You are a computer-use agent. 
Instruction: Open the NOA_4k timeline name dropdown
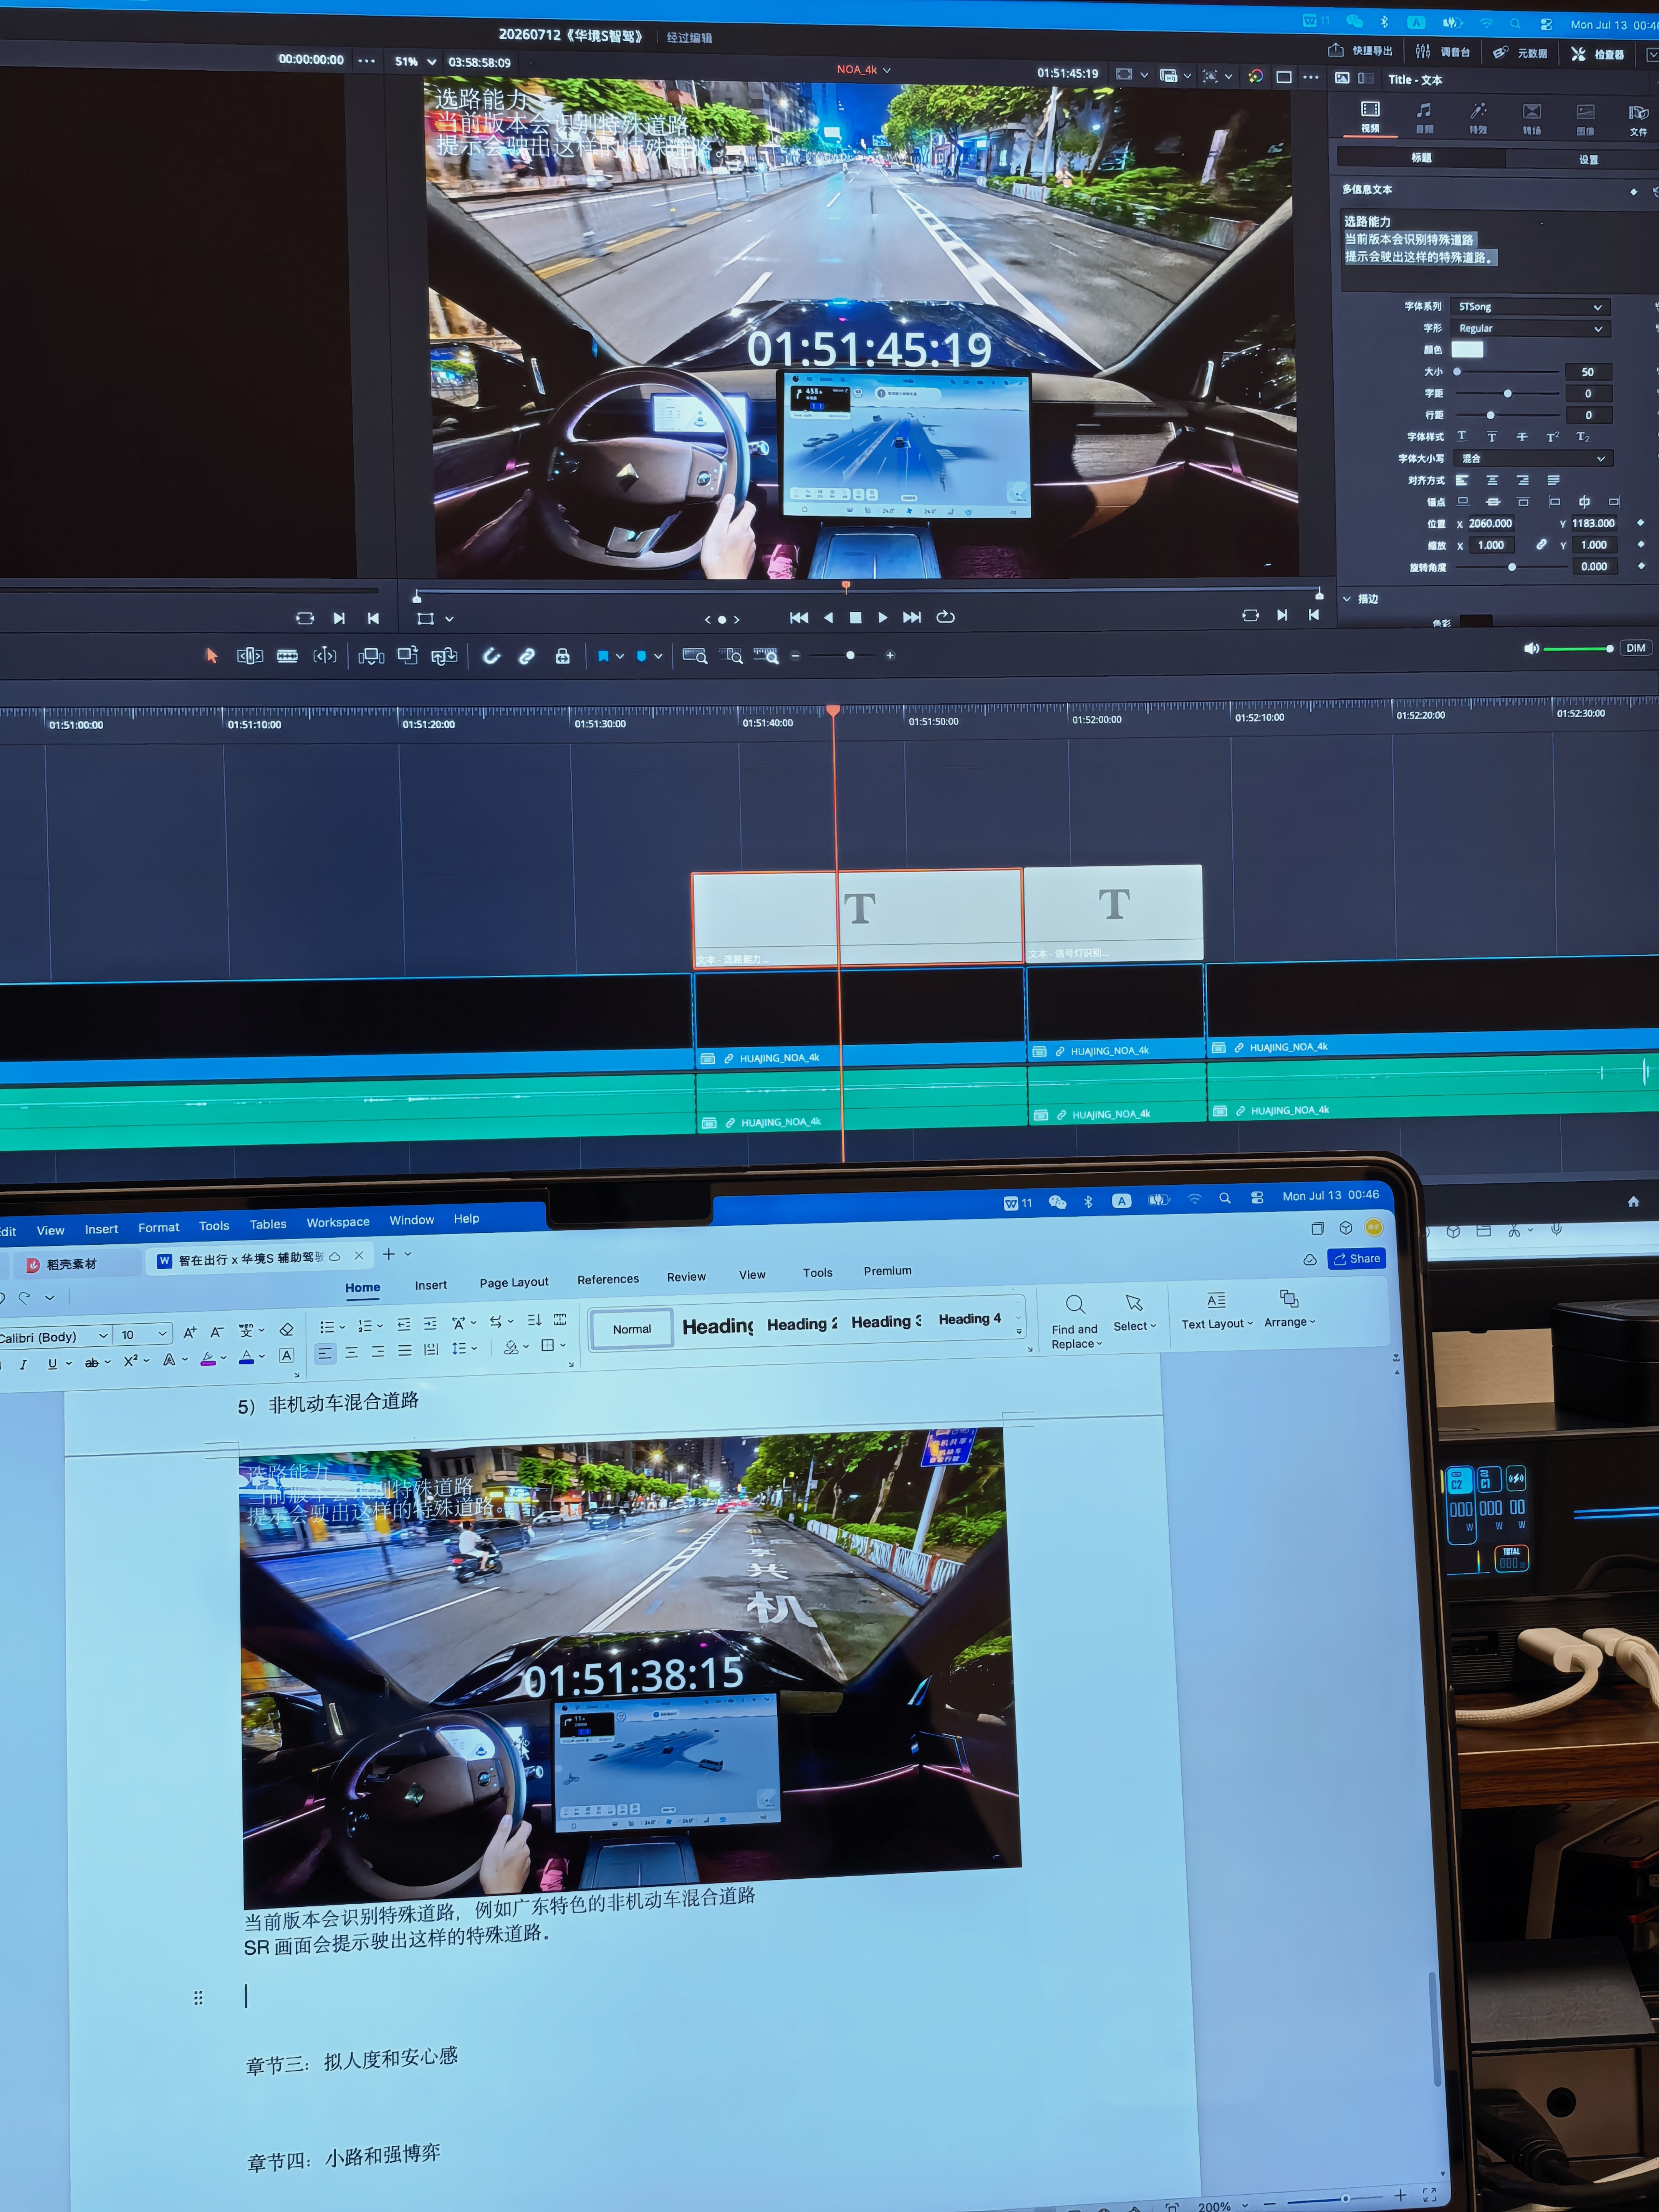[864, 70]
